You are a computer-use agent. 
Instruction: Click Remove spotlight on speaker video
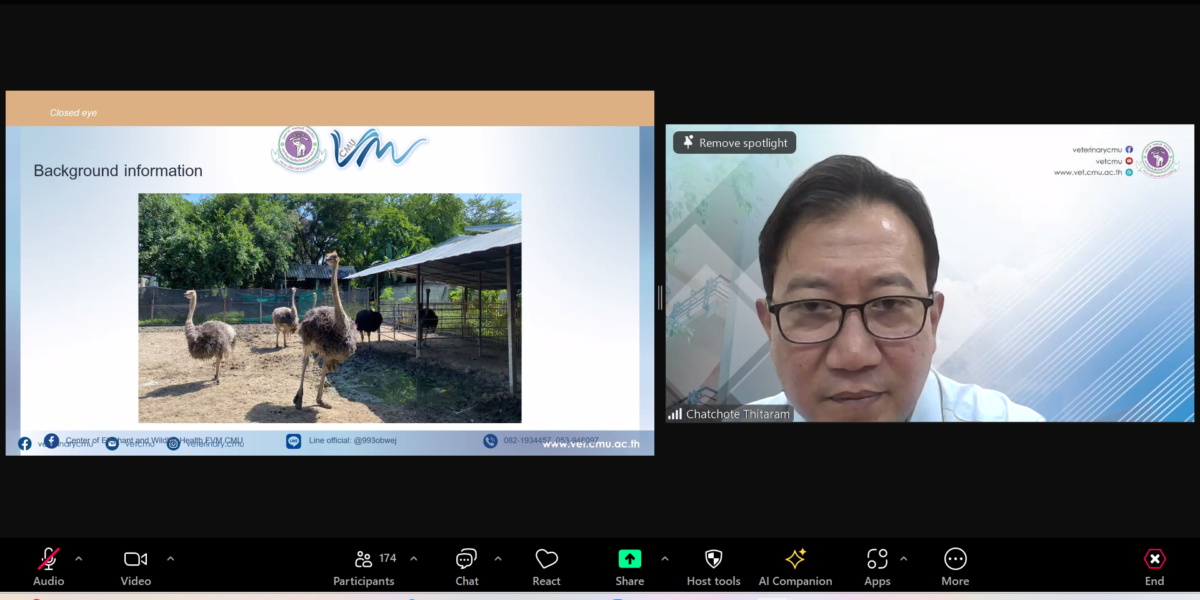coord(734,143)
